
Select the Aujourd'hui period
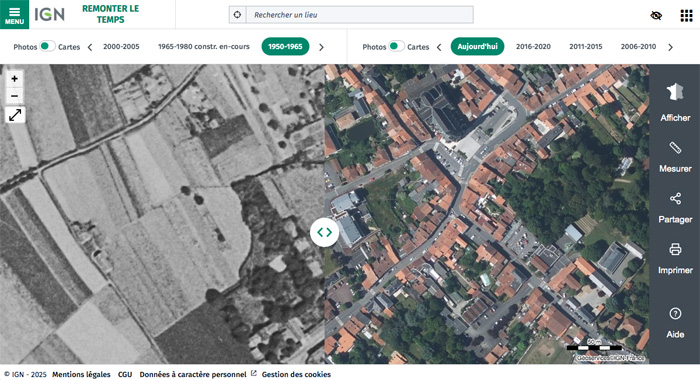[x=477, y=46]
